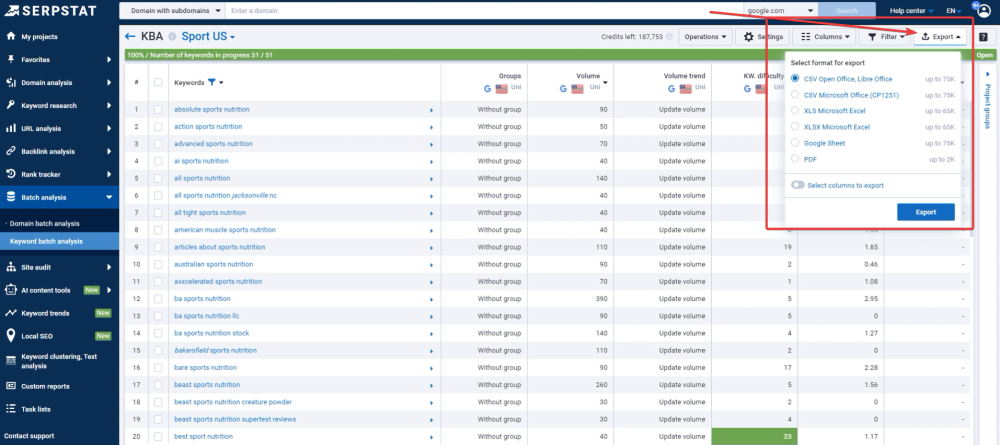This screenshot has height=445, width=1000.
Task: Open the beast sports nutrition keyword link
Action: click(x=207, y=385)
